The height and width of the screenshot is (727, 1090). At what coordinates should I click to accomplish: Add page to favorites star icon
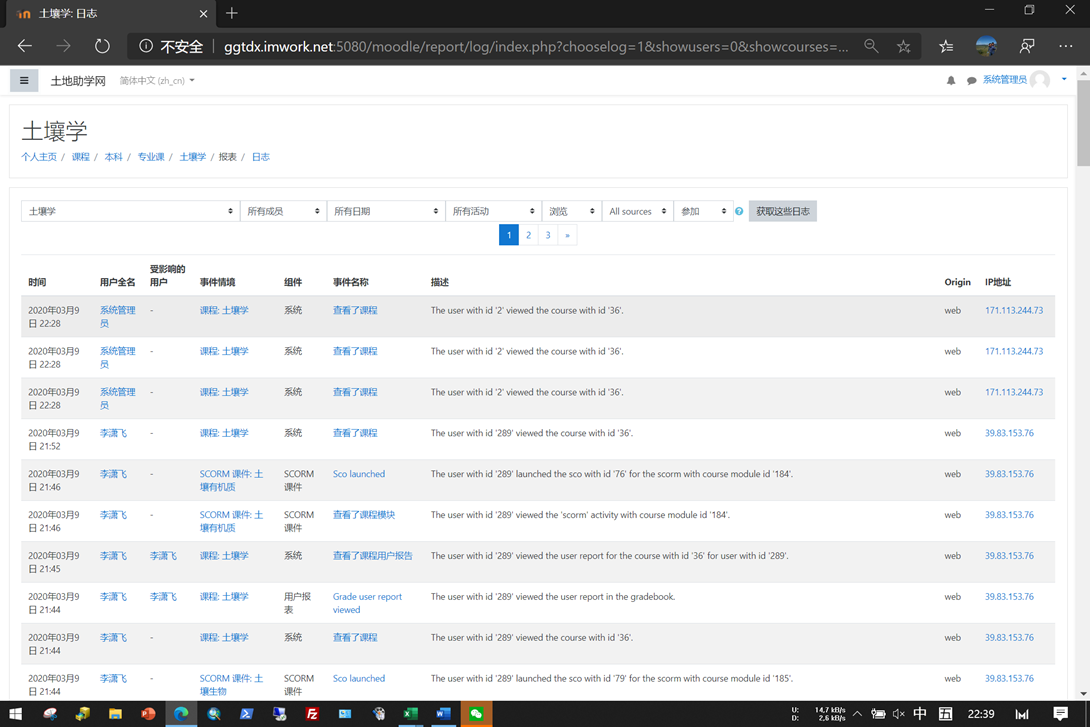(x=904, y=47)
